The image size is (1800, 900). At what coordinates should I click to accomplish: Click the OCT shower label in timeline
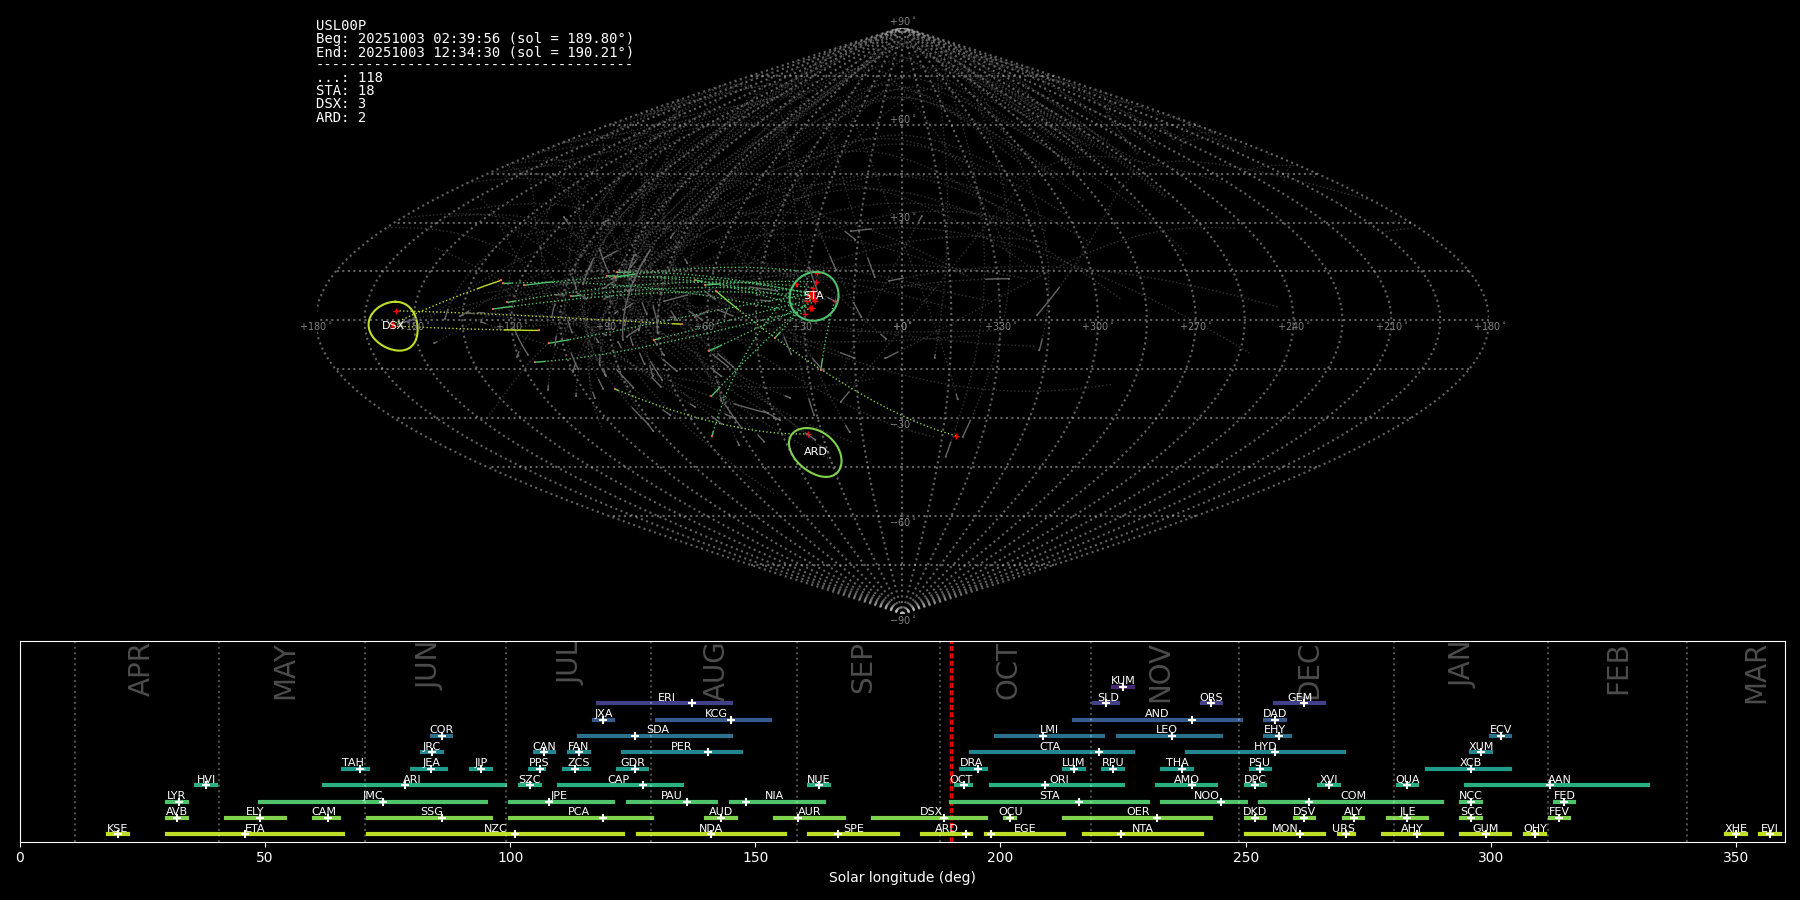tap(961, 779)
